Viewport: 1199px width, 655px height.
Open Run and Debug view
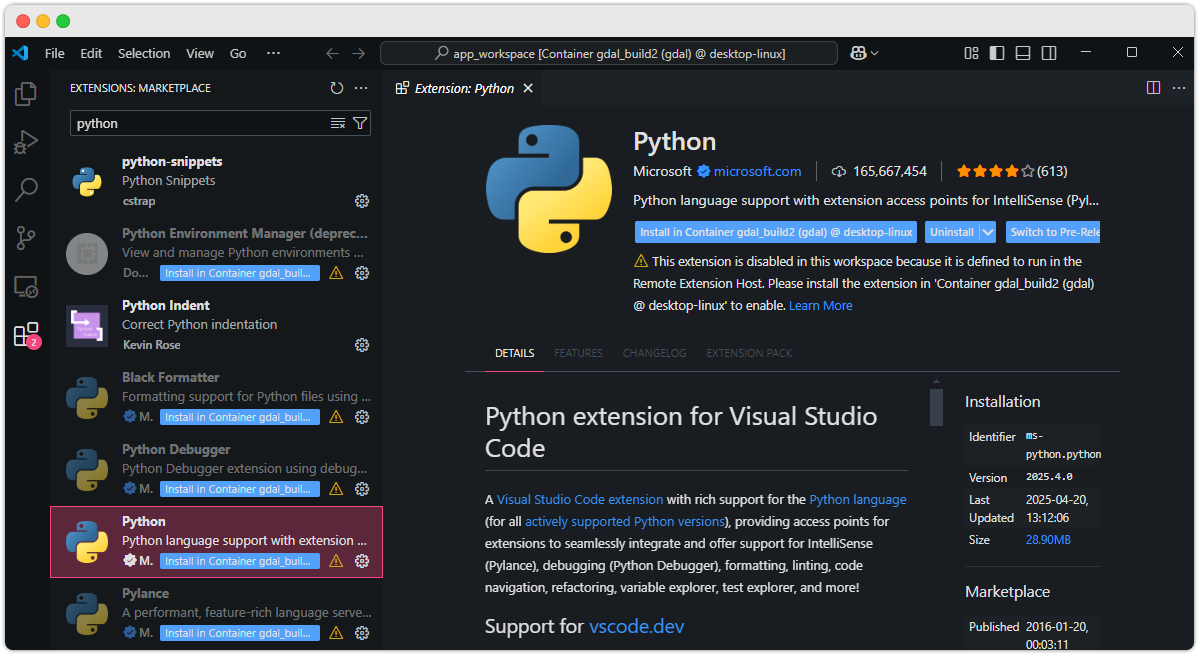pyautogui.click(x=26, y=142)
